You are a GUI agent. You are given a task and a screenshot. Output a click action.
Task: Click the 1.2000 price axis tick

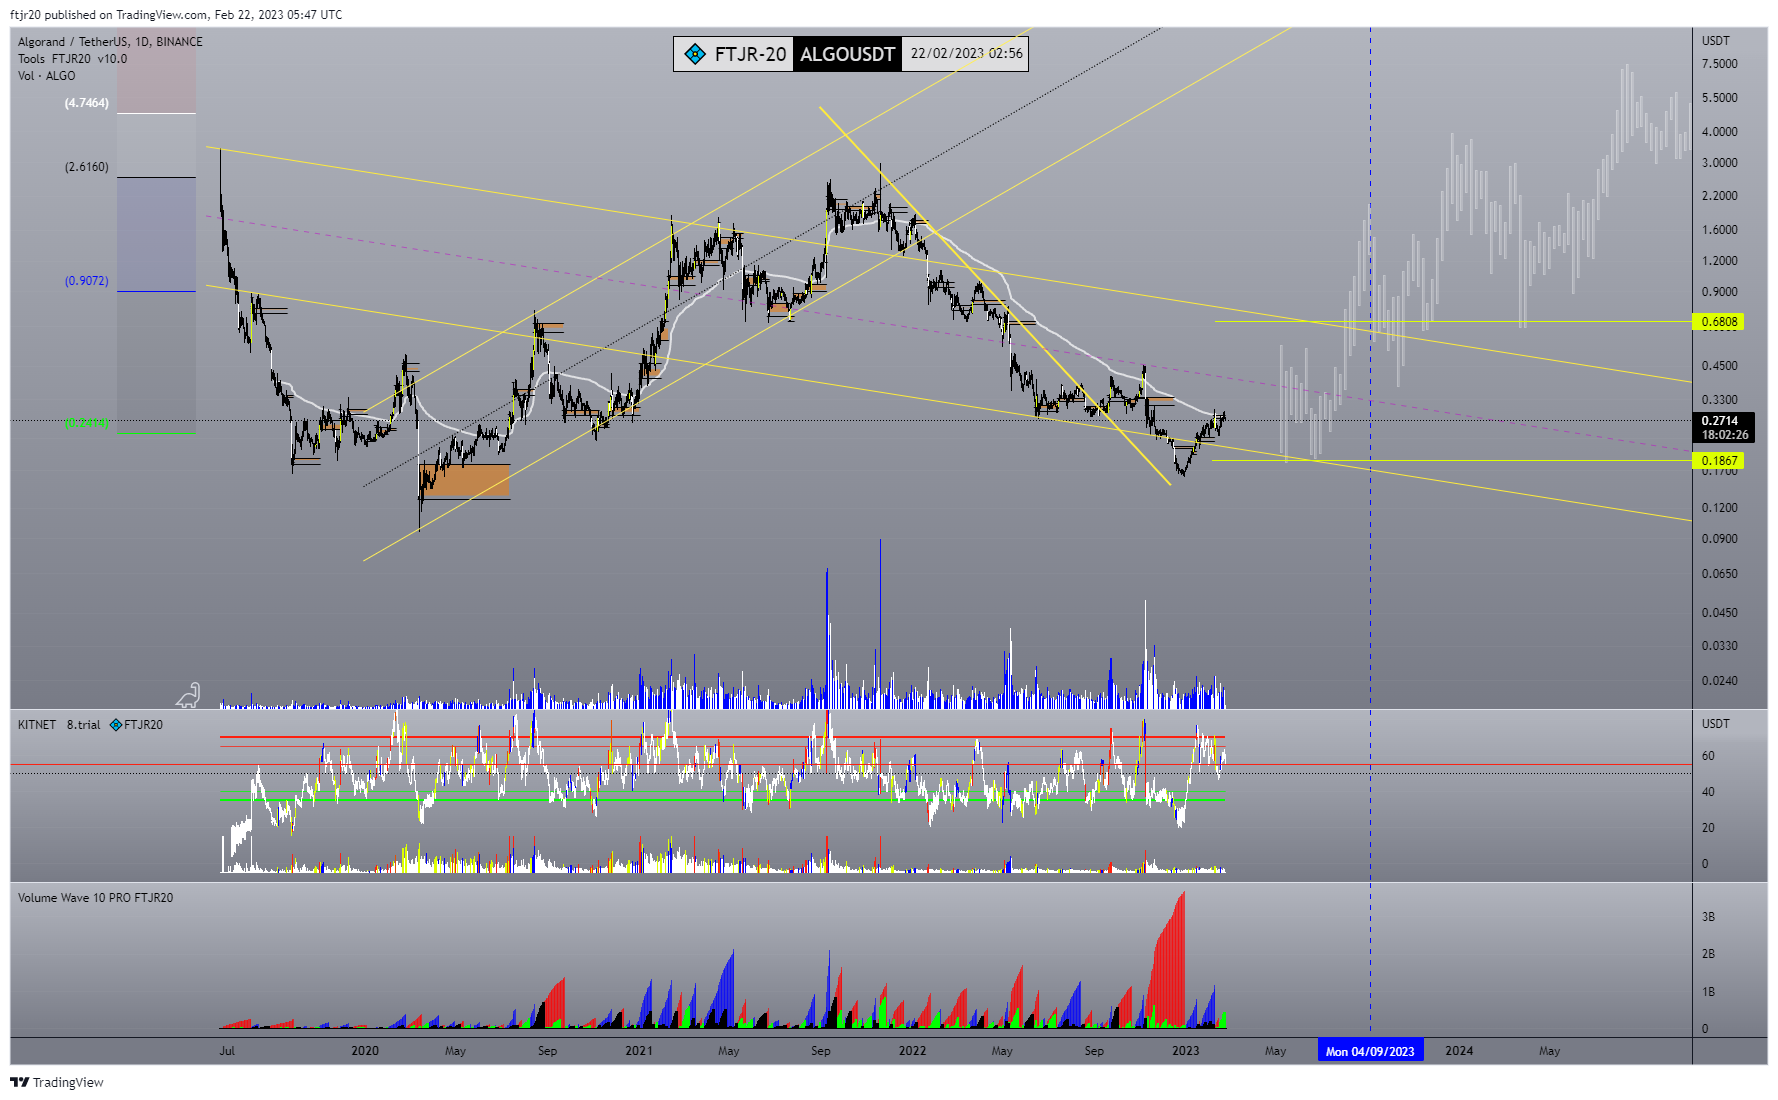1720,261
